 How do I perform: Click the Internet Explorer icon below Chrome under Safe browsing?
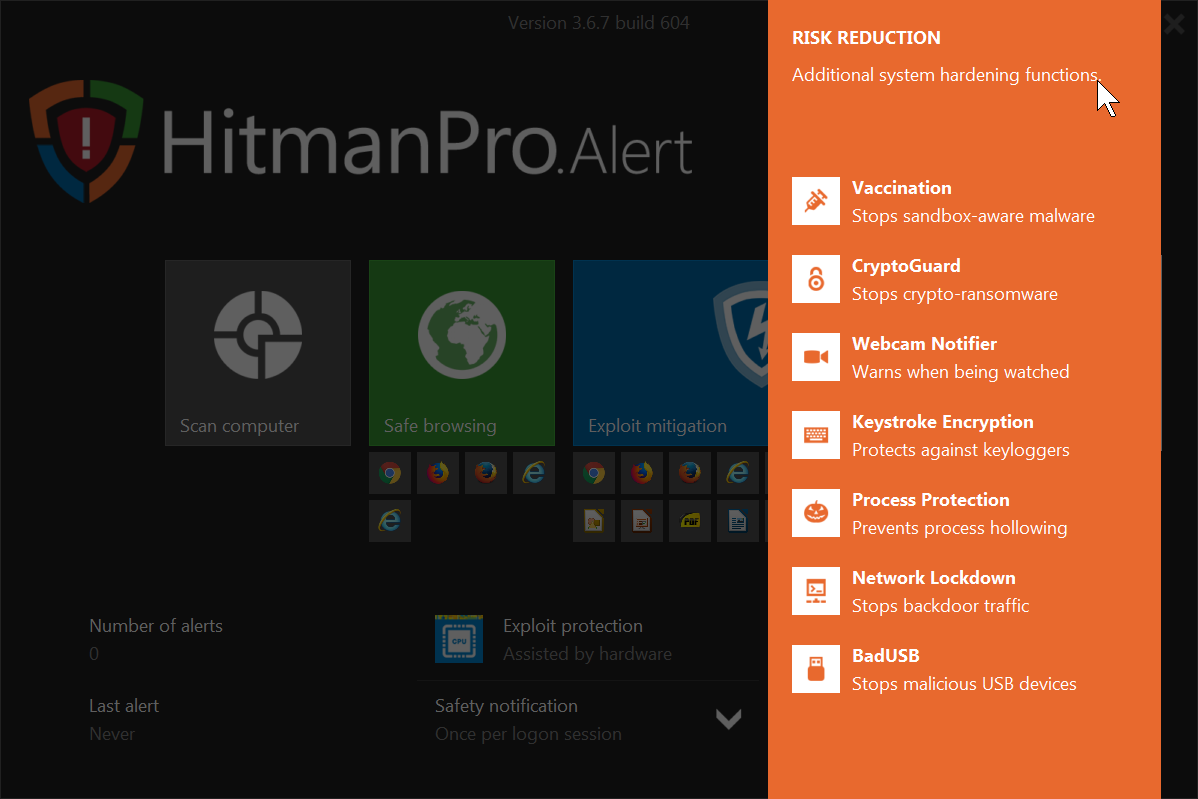390,521
